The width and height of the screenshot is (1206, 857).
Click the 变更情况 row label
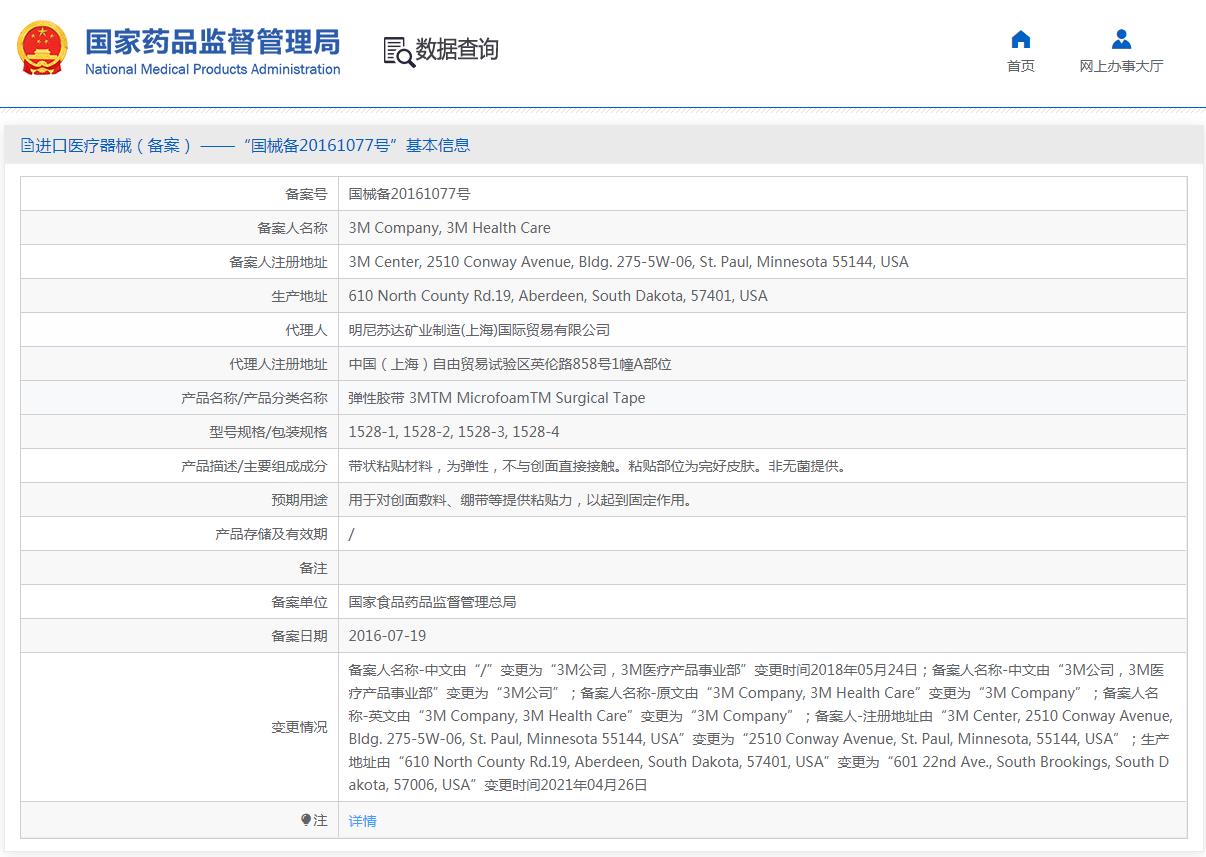pos(299,727)
